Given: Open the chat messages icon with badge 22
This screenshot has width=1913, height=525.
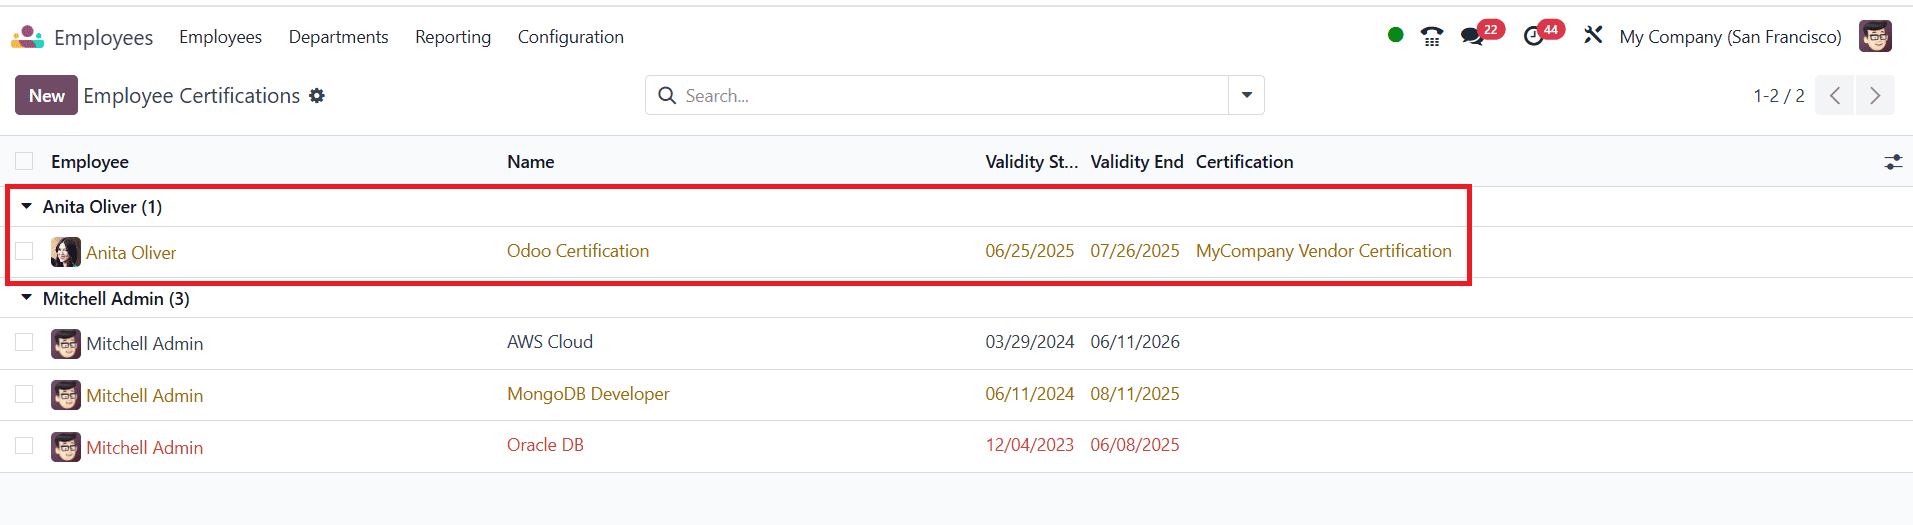Looking at the screenshot, I should [x=1471, y=37].
